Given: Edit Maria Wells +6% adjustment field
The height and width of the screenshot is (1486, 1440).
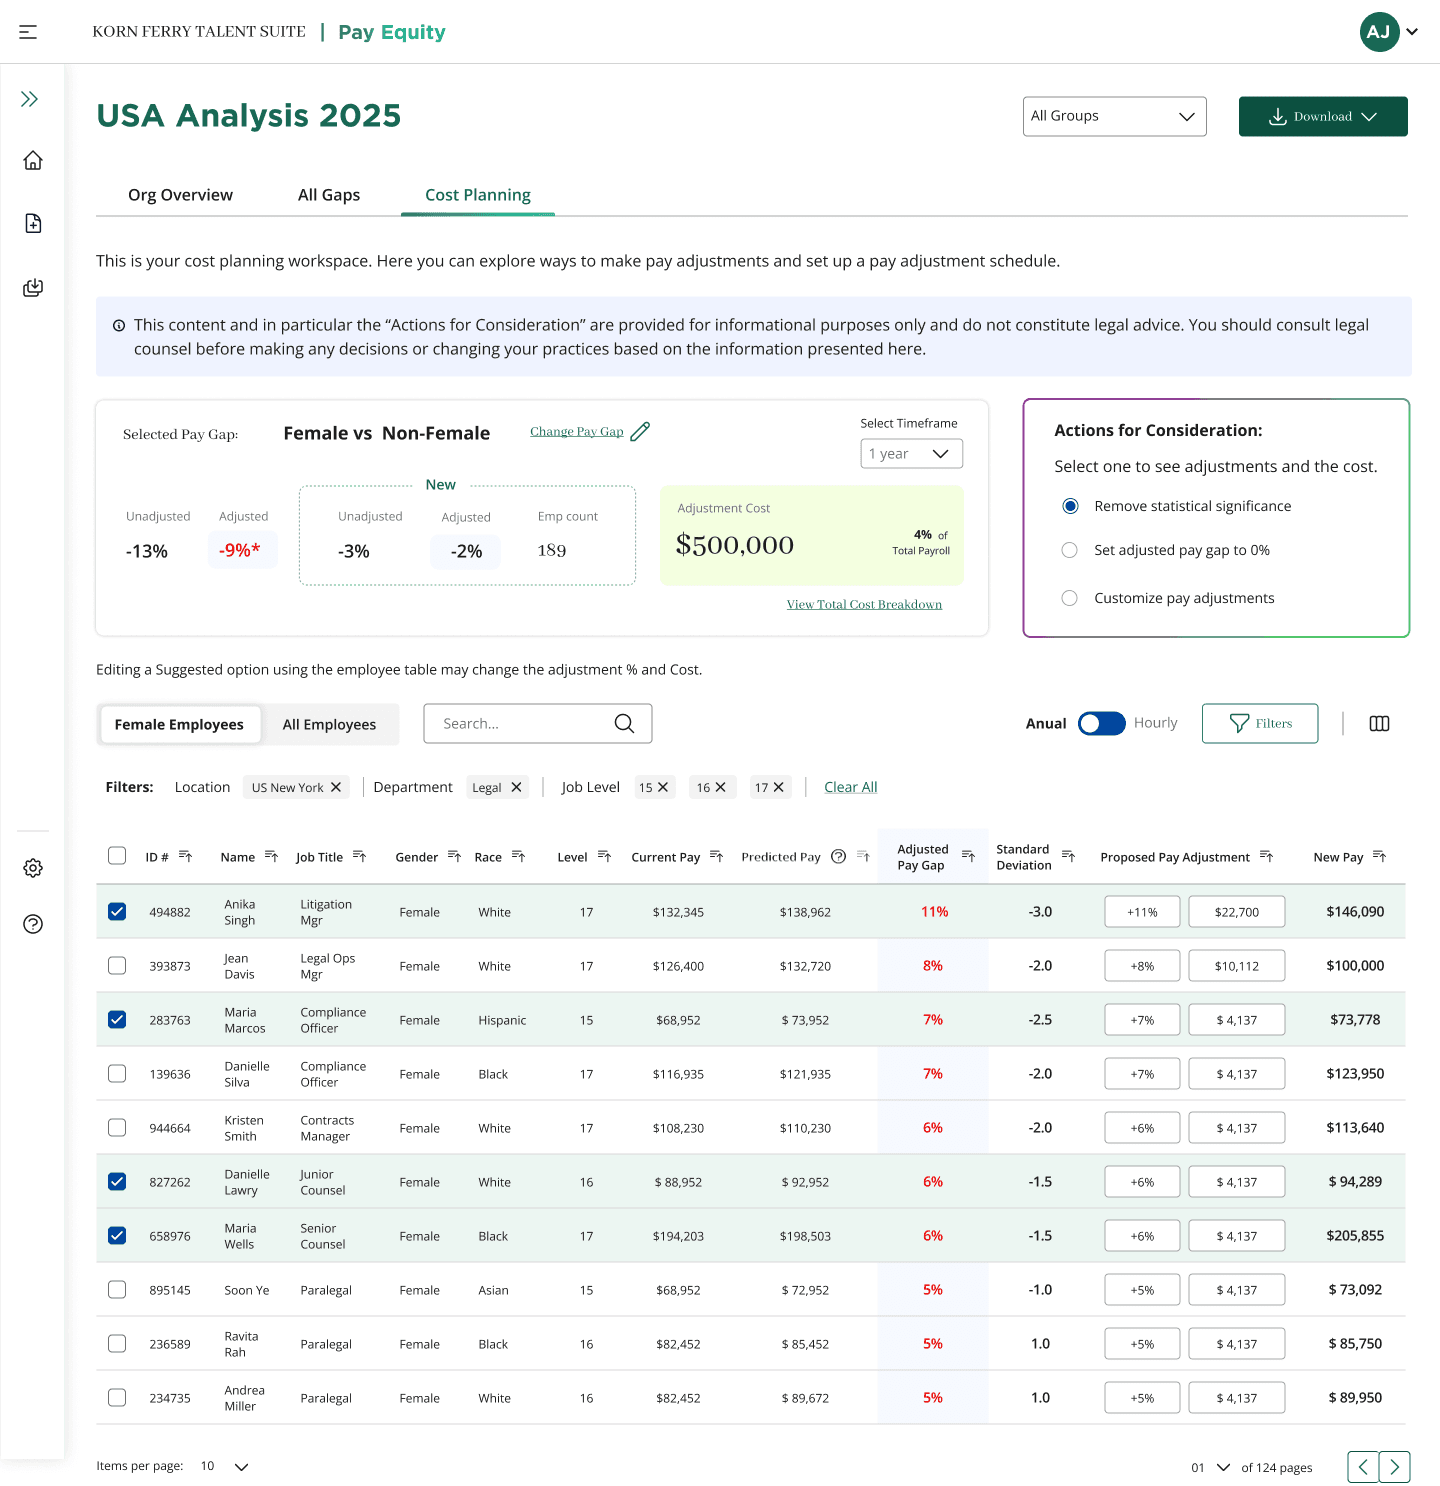Looking at the screenshot, I should coord(1142,1236).
